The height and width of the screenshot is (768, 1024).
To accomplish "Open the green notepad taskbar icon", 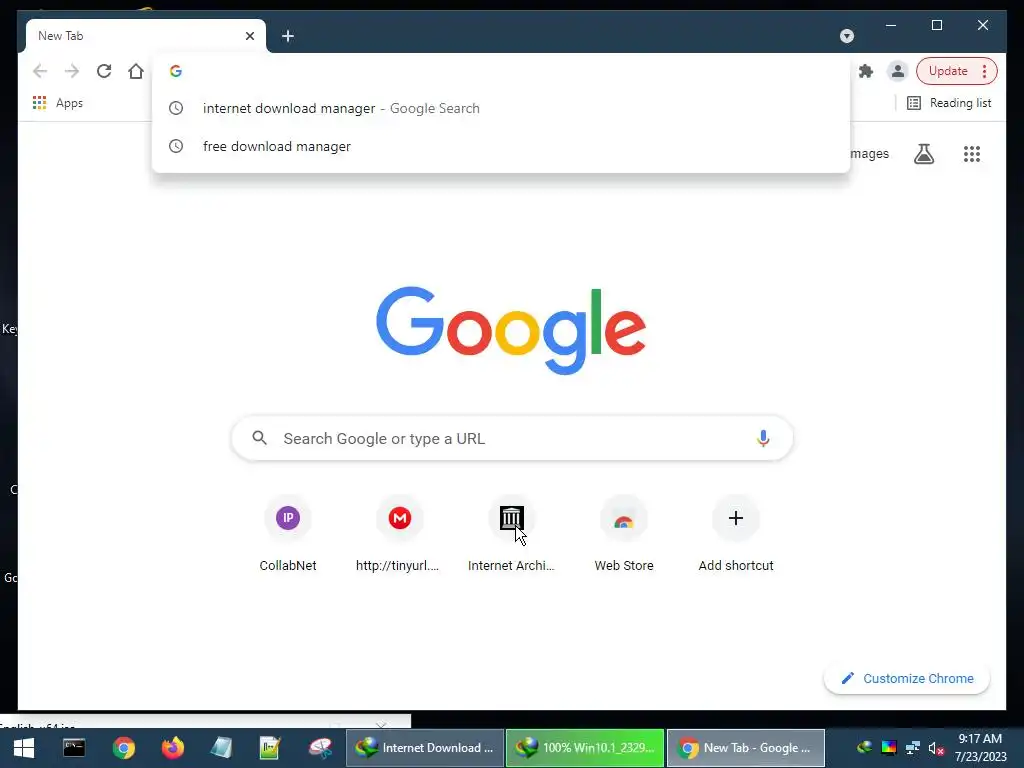I will (x=270, y=748).
